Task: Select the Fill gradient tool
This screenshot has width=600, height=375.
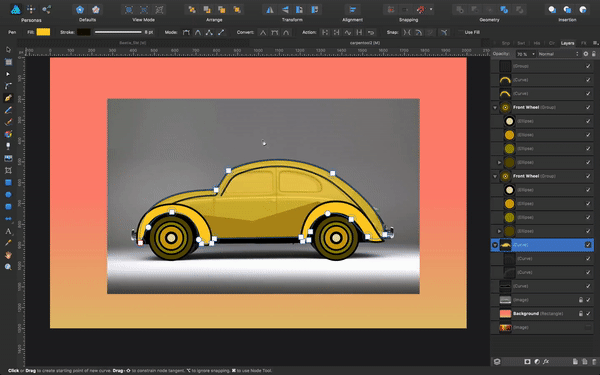Action: (x=8, y=134)
